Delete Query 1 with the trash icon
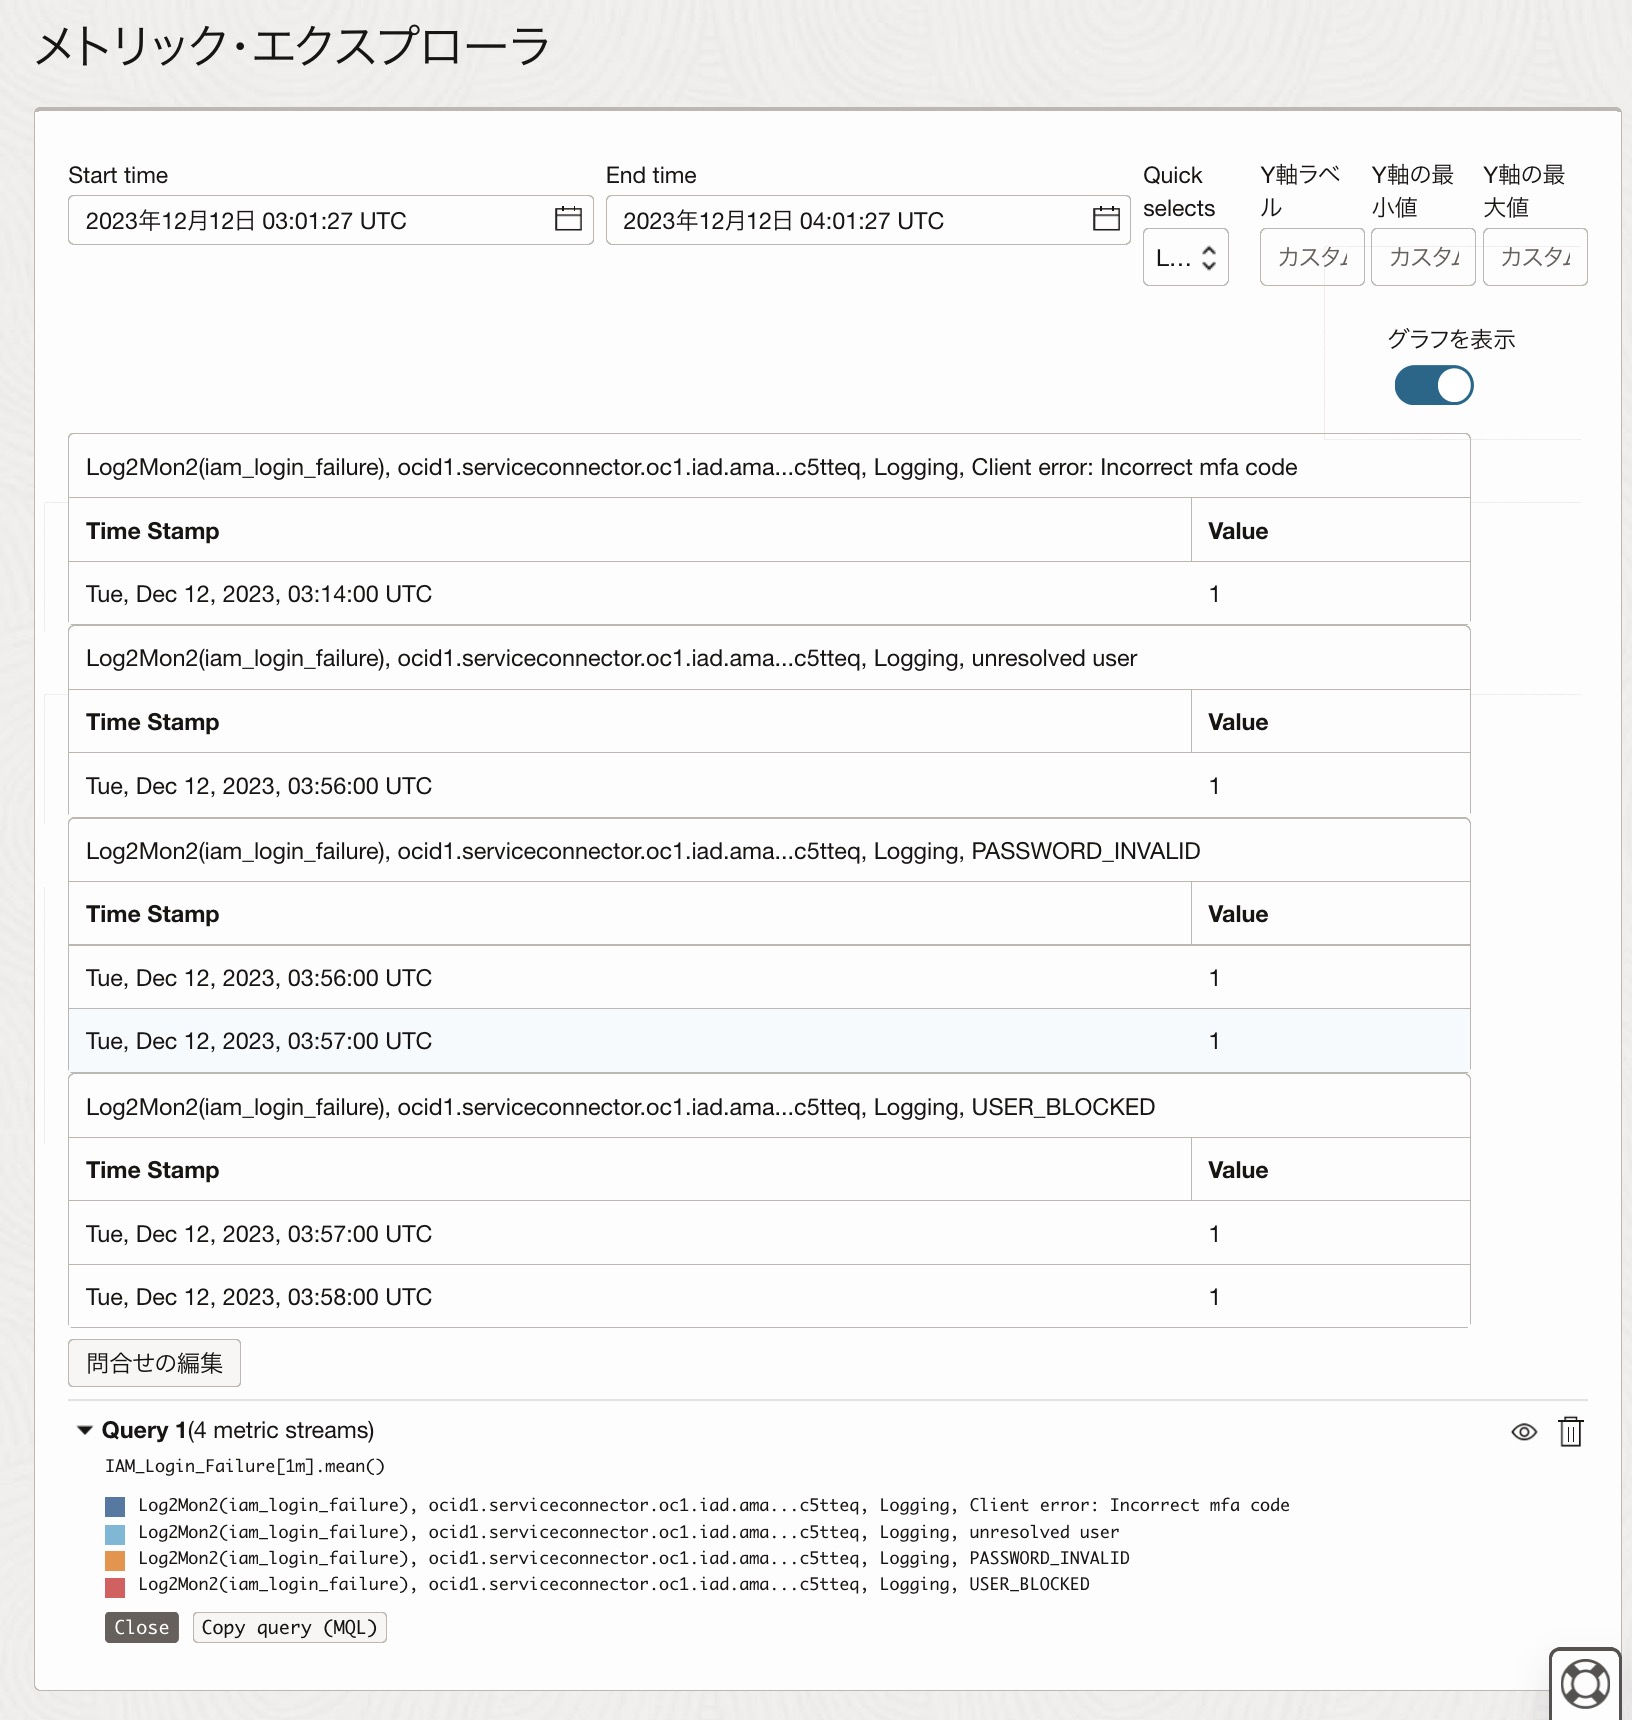This screenshot has height=1720, width=1632. pyautogui.click(x=1571, y=1432)
